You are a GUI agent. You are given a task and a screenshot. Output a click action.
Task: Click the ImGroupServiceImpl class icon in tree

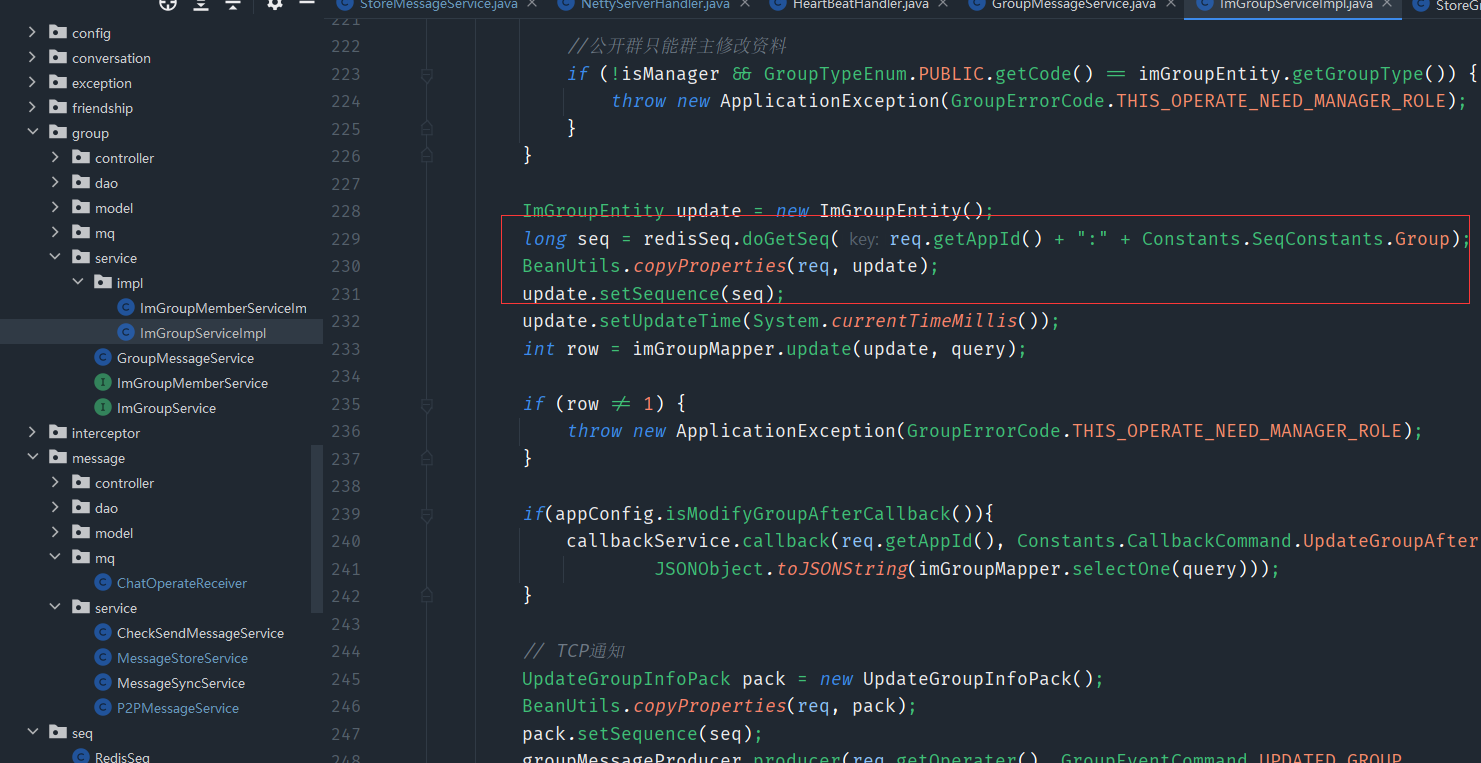point(126,333)
